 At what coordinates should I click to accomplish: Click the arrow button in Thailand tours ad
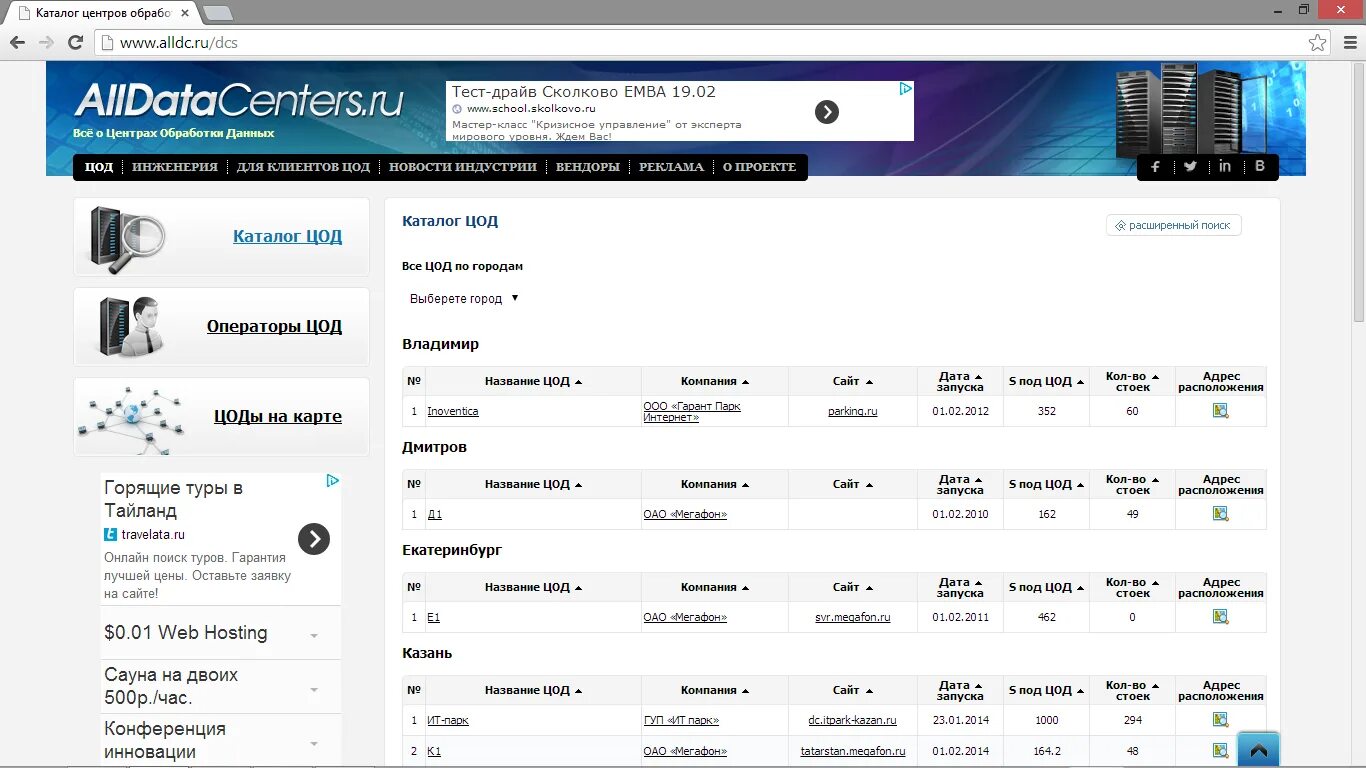pos(314,540)
